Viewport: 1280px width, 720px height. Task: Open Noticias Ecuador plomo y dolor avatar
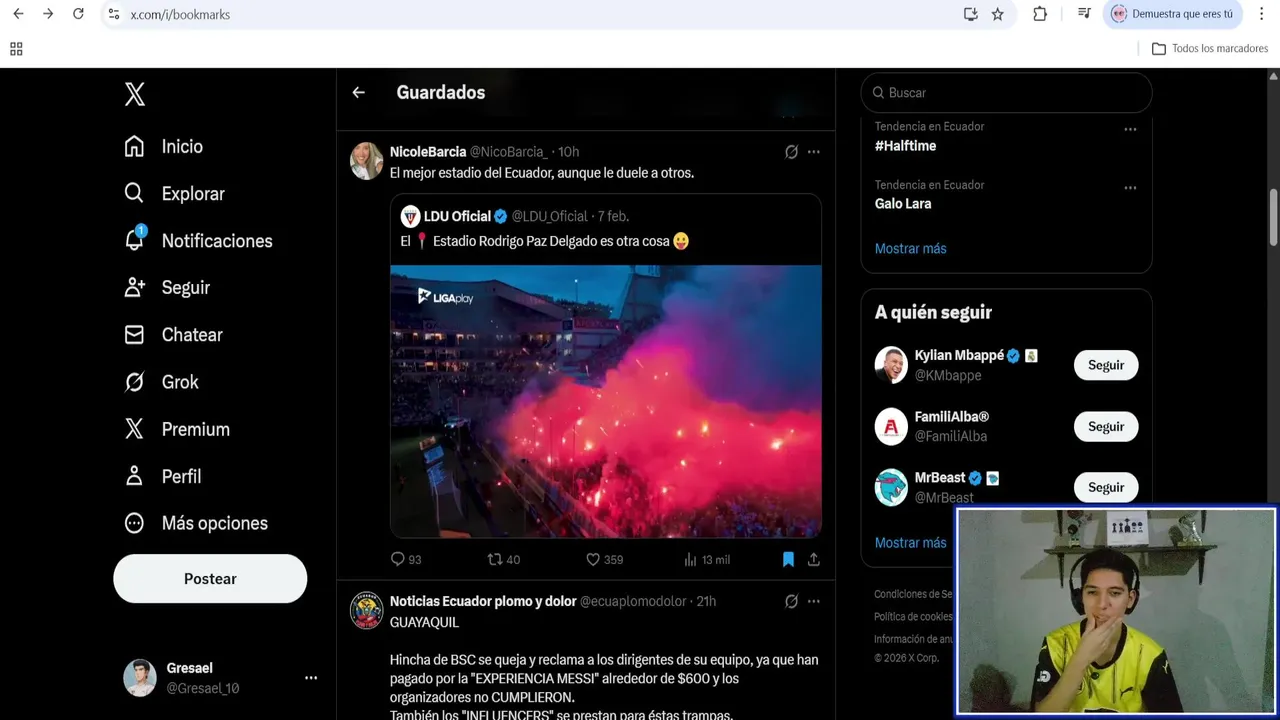tap(366, 610)
